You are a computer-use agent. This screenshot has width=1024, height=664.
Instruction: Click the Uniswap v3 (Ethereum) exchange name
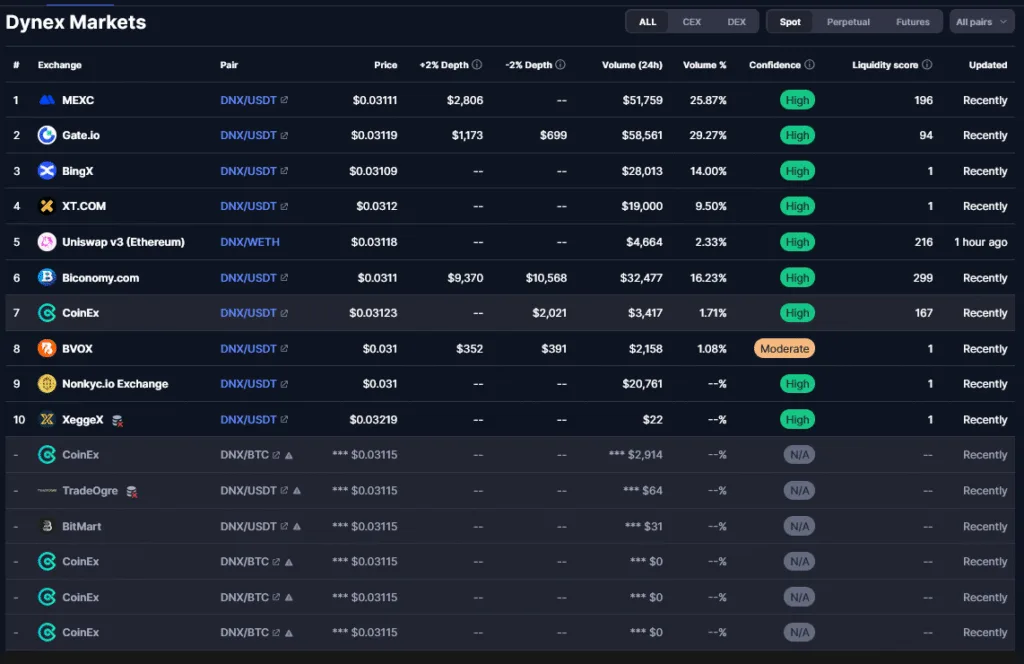tap(123, 242)
